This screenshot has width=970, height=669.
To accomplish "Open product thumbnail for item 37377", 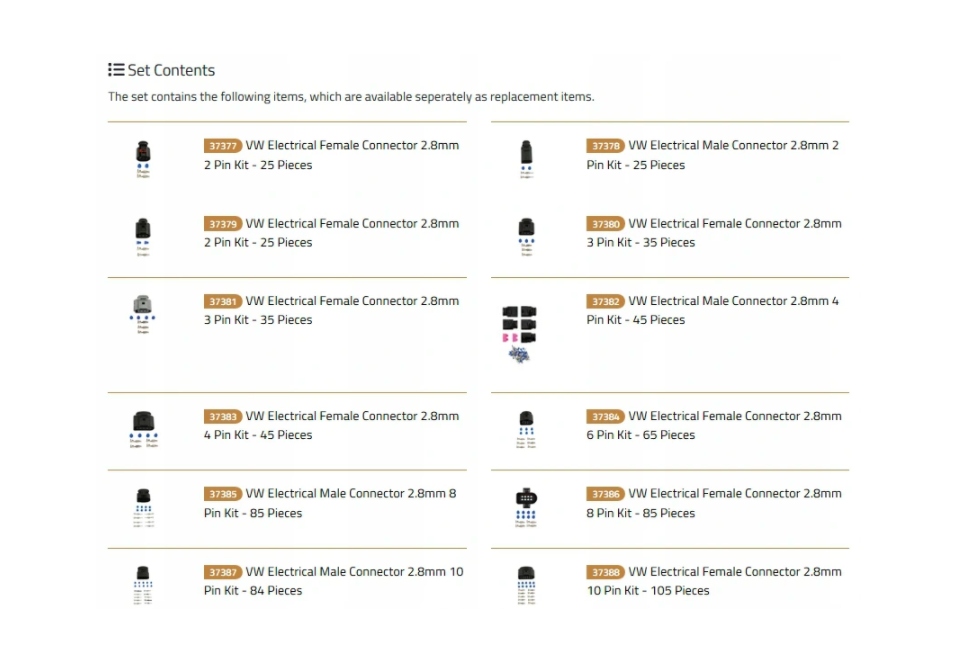I will pyautogui.click(x=142, y=158).
